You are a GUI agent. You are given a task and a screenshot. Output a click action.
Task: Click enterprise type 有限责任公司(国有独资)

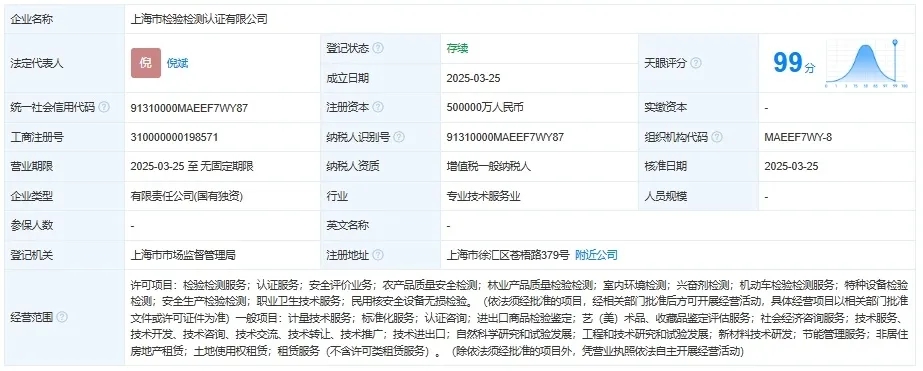click(x=187, y=197)
